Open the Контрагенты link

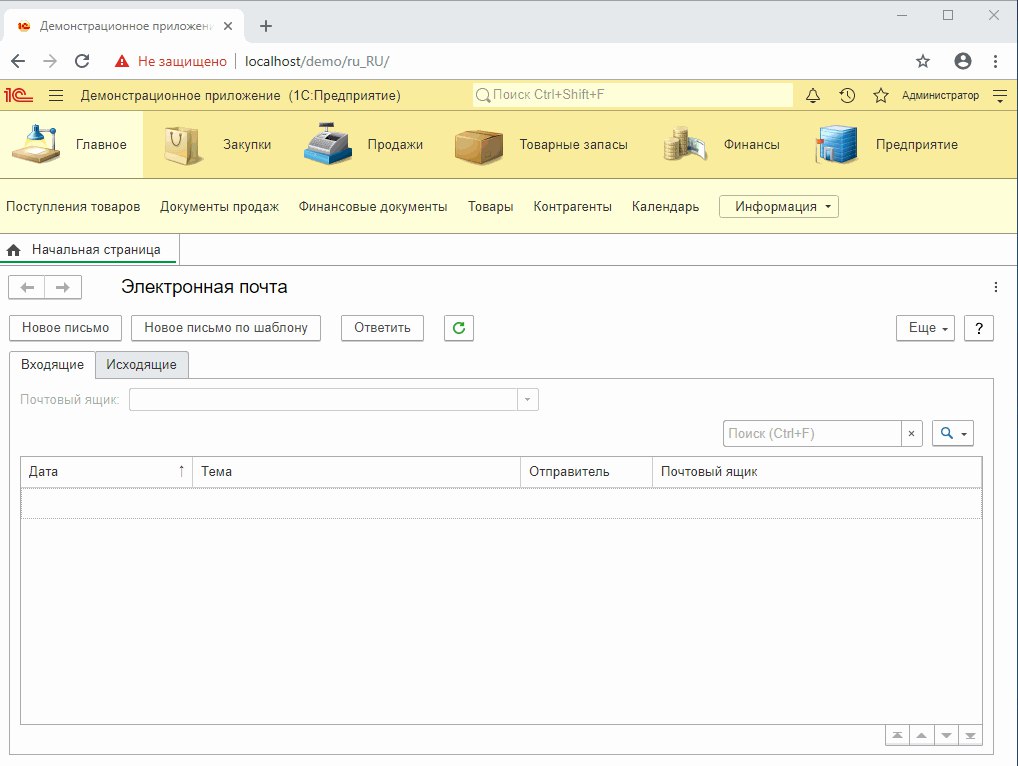[573, 206]
